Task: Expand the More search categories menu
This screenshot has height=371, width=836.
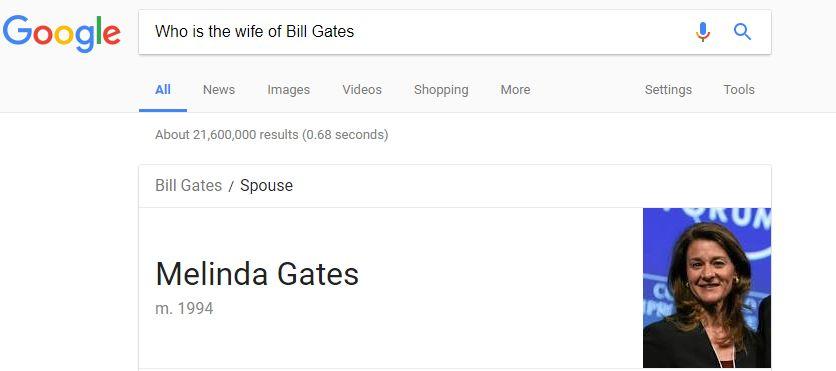Action: tap(515, 90)
